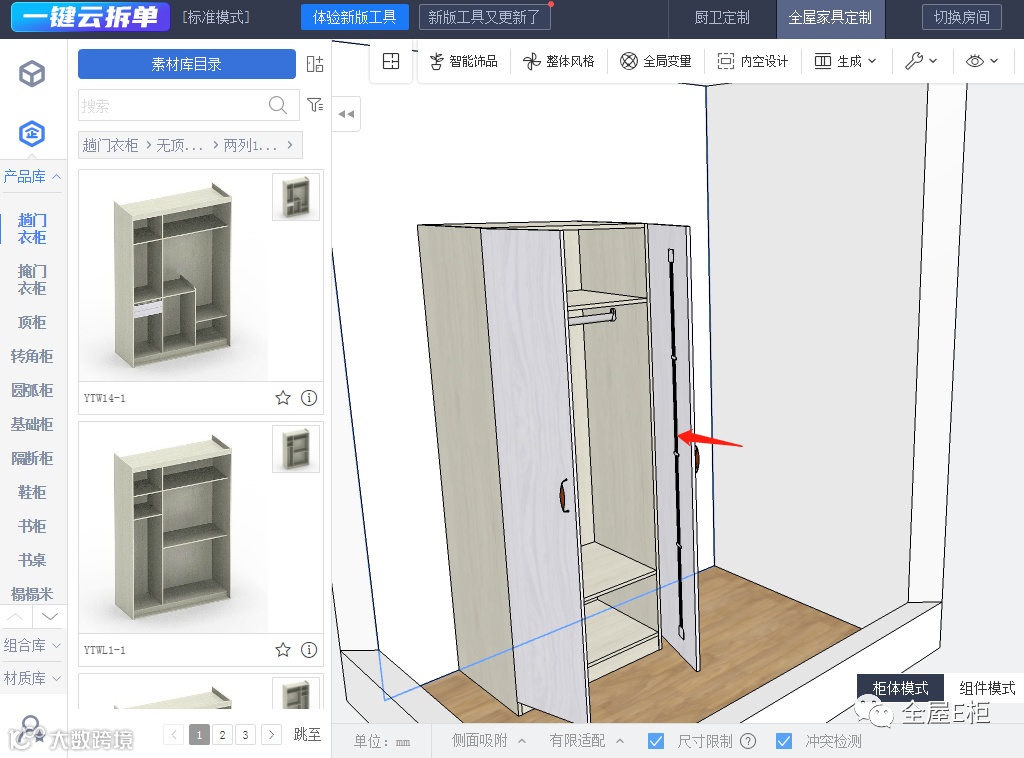Select 顶柜 category
This screenshot has height=758, width=1024.
(x=32, y=323)
